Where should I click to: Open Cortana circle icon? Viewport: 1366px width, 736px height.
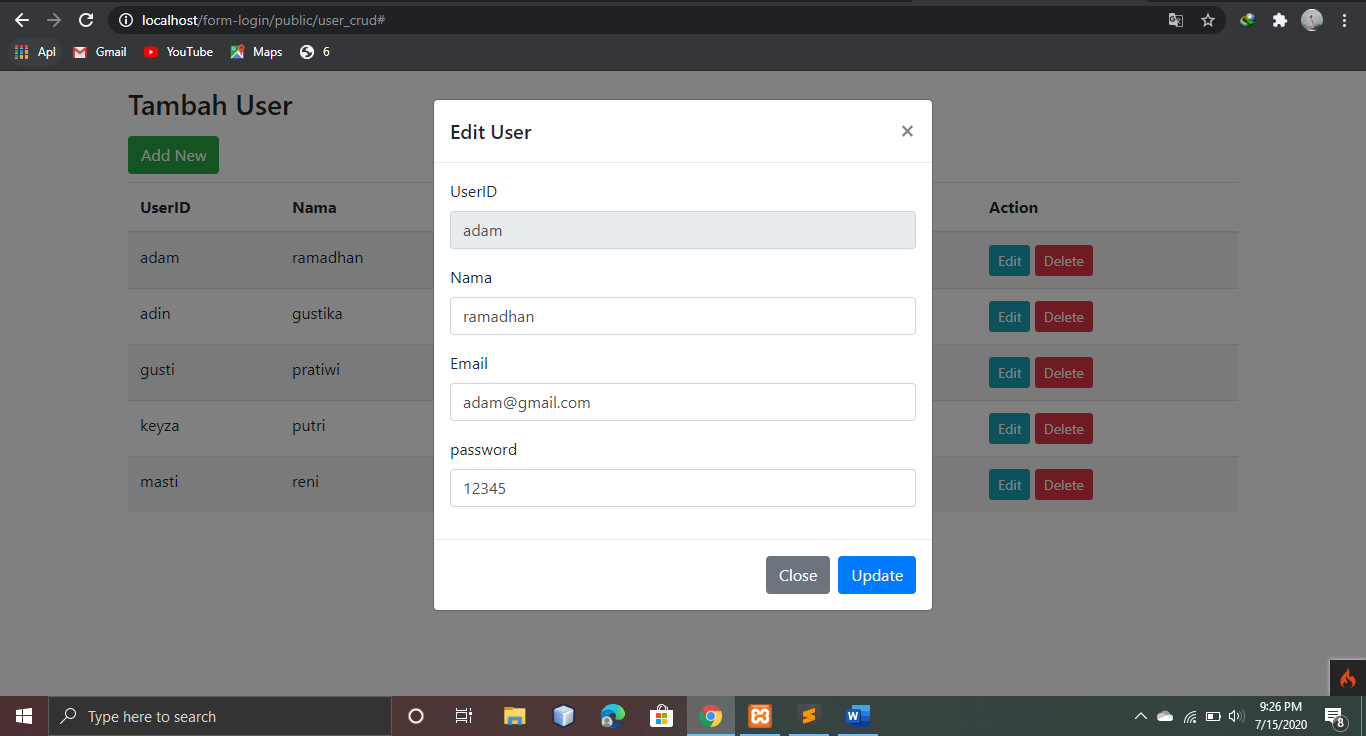416,716
